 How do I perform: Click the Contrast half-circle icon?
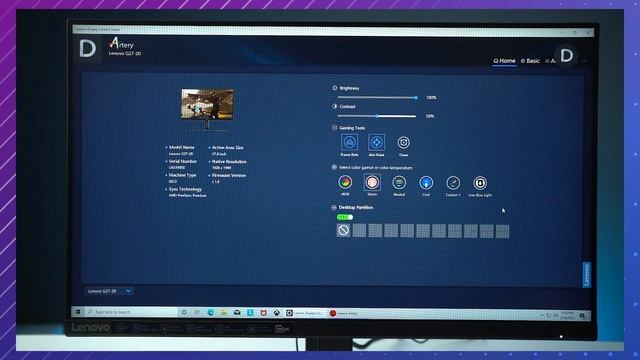click(x=335, y=107)
